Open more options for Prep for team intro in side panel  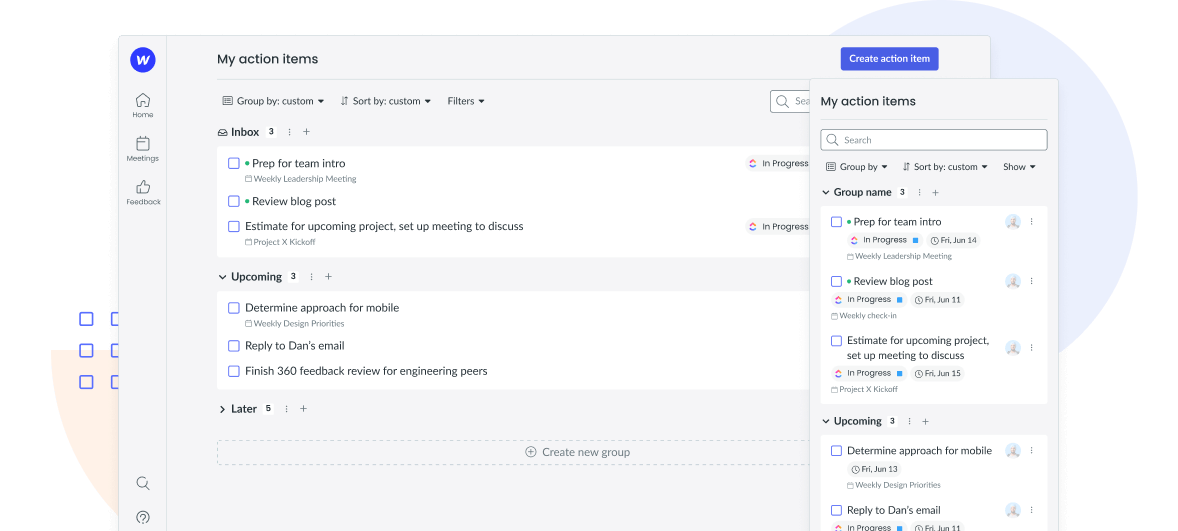coord(1032,222)
